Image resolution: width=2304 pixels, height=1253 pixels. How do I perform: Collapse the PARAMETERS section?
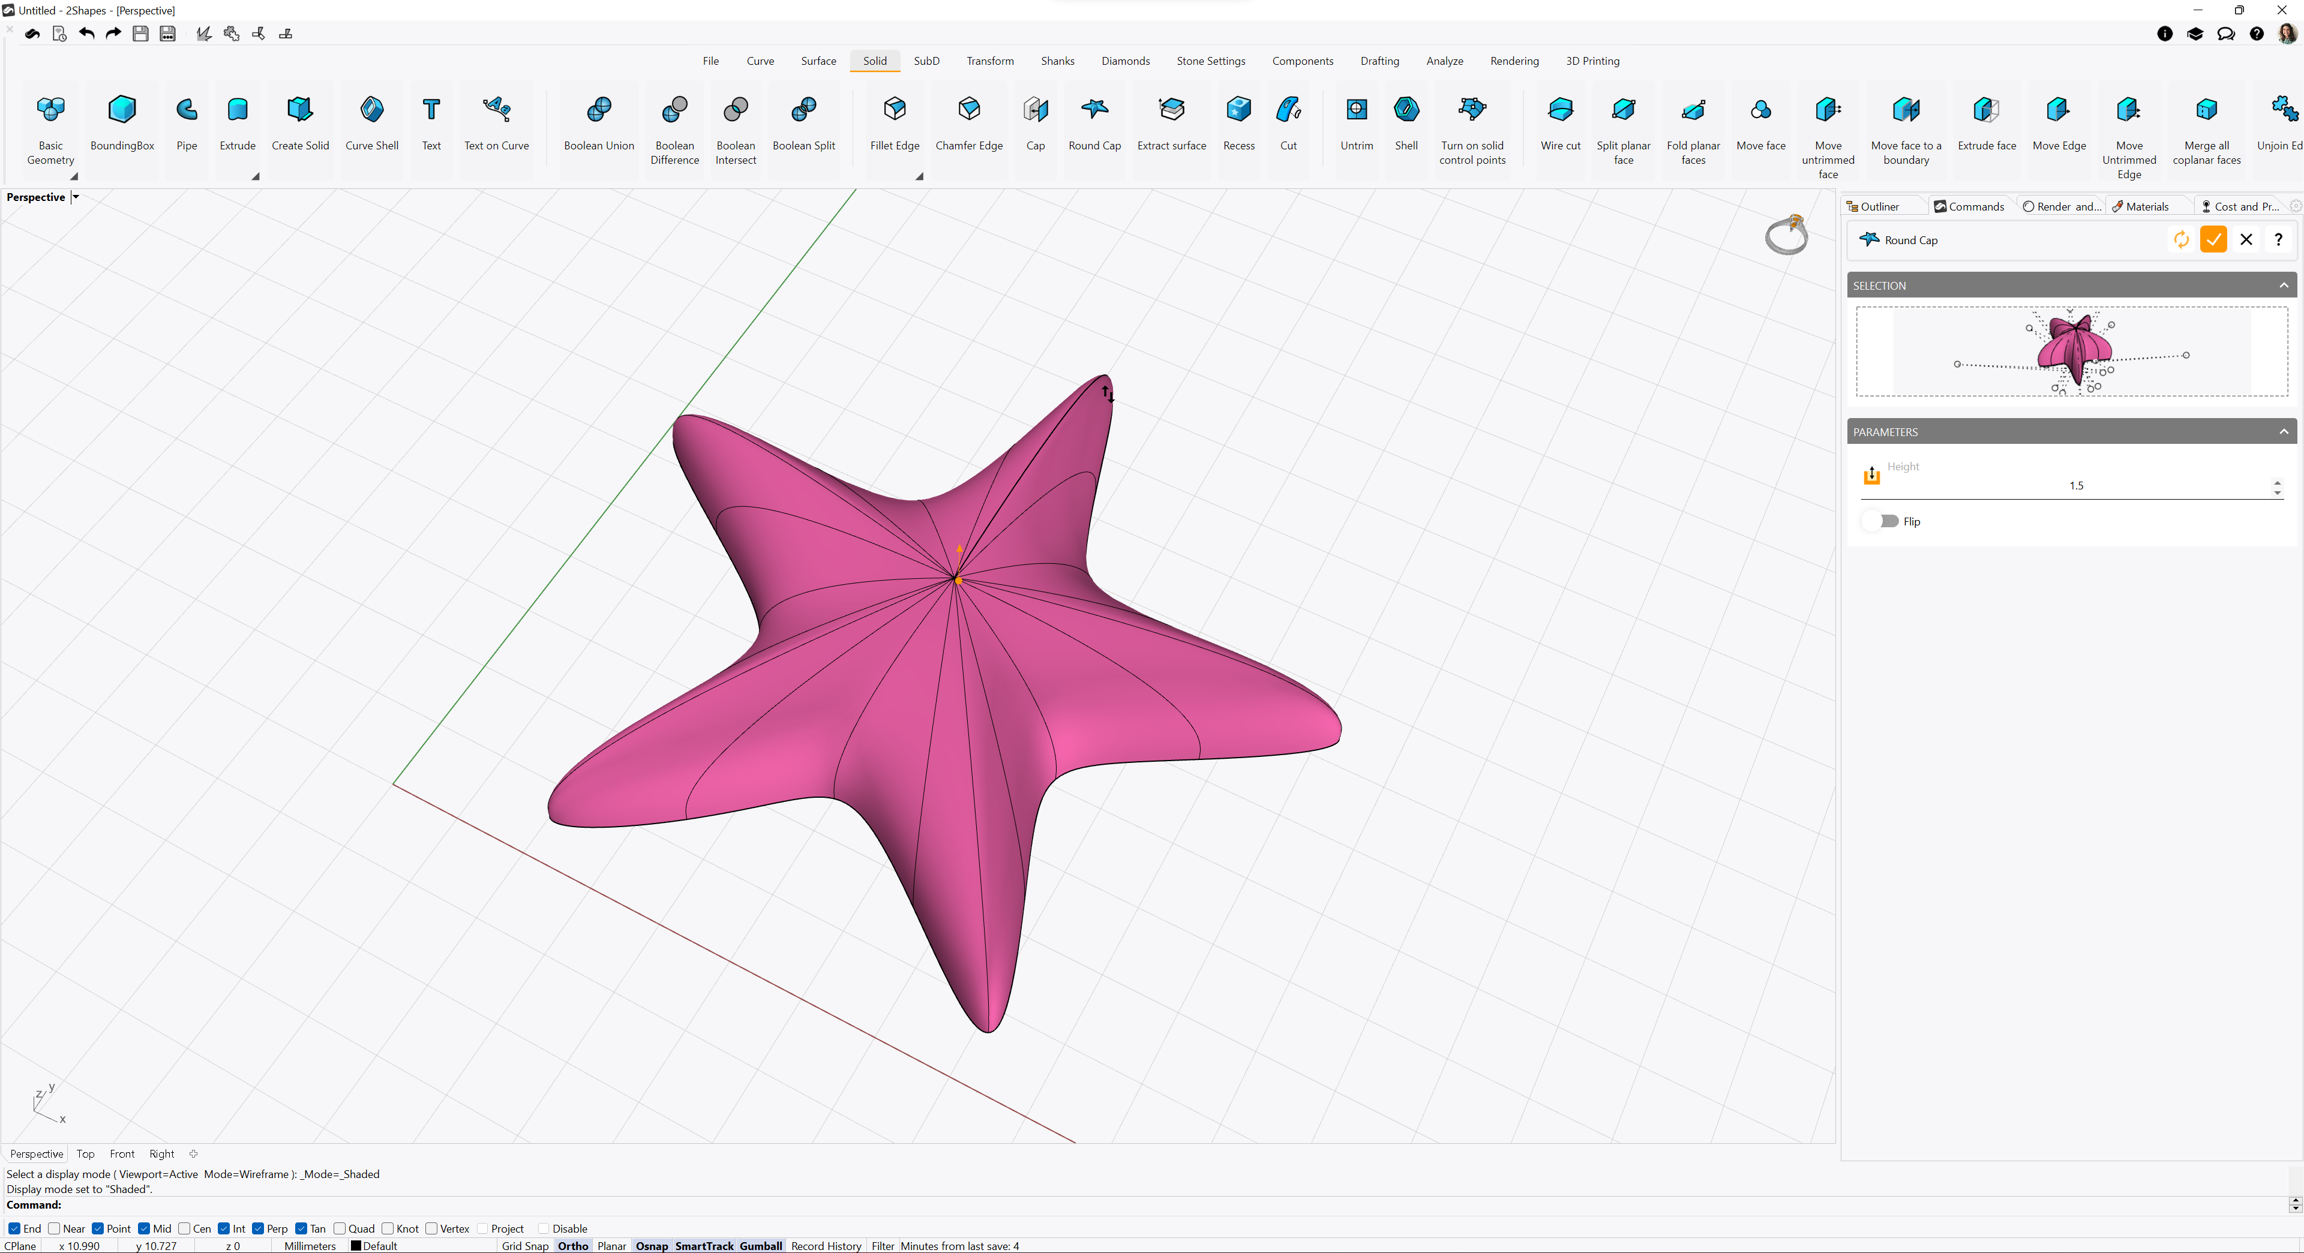click(2283, 432)
